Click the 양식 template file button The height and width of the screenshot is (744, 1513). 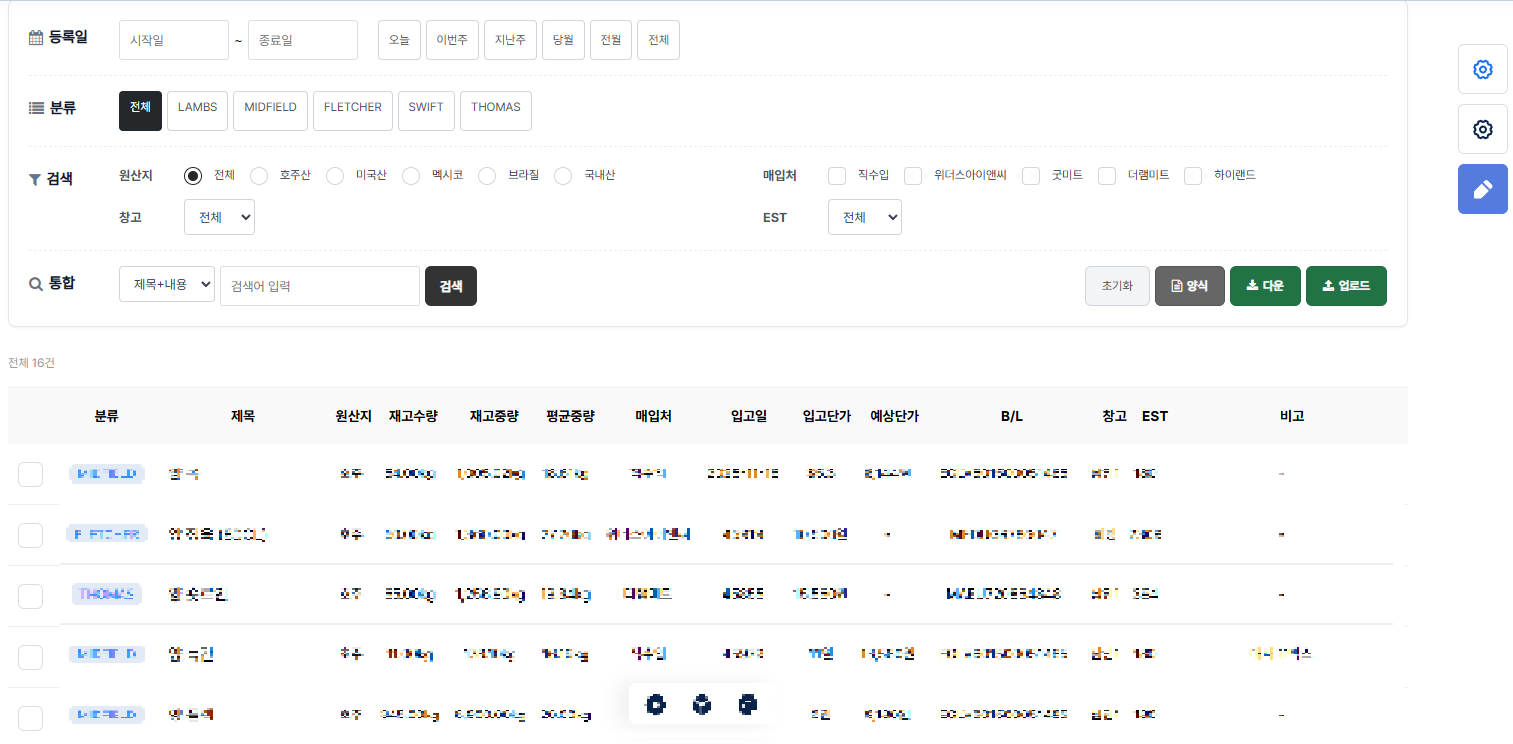tap(1189, 286)
